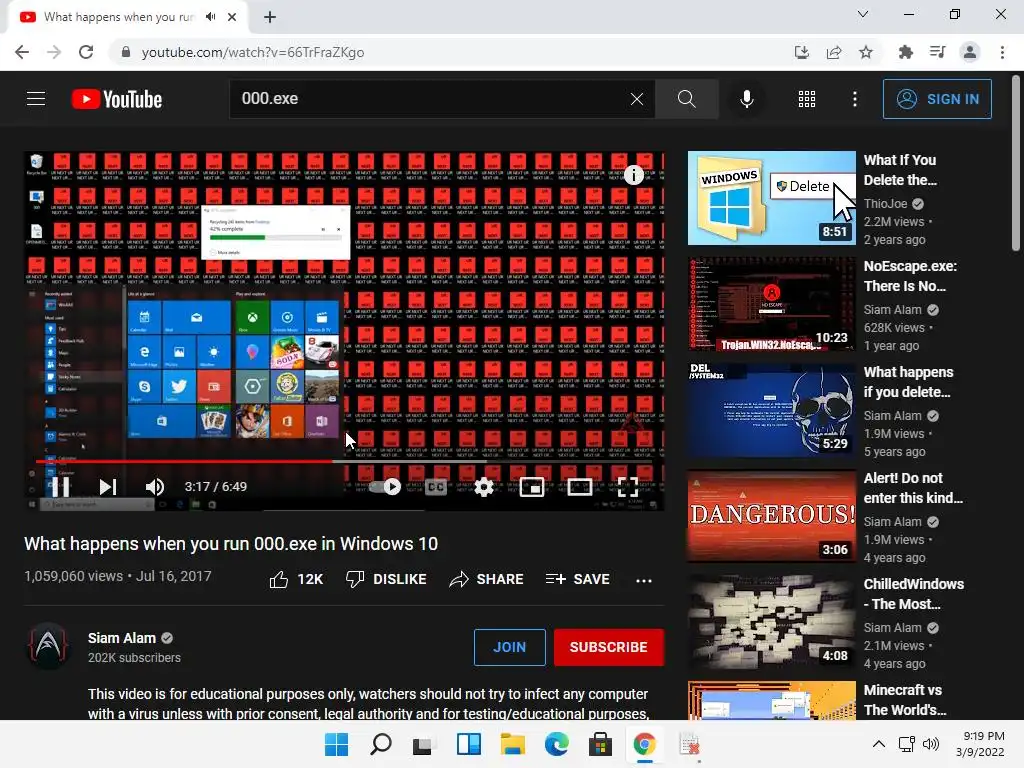This screenshot has width=1024, height=768.
Task: Mute the tab via speaker icon
Action: [210, 16]
